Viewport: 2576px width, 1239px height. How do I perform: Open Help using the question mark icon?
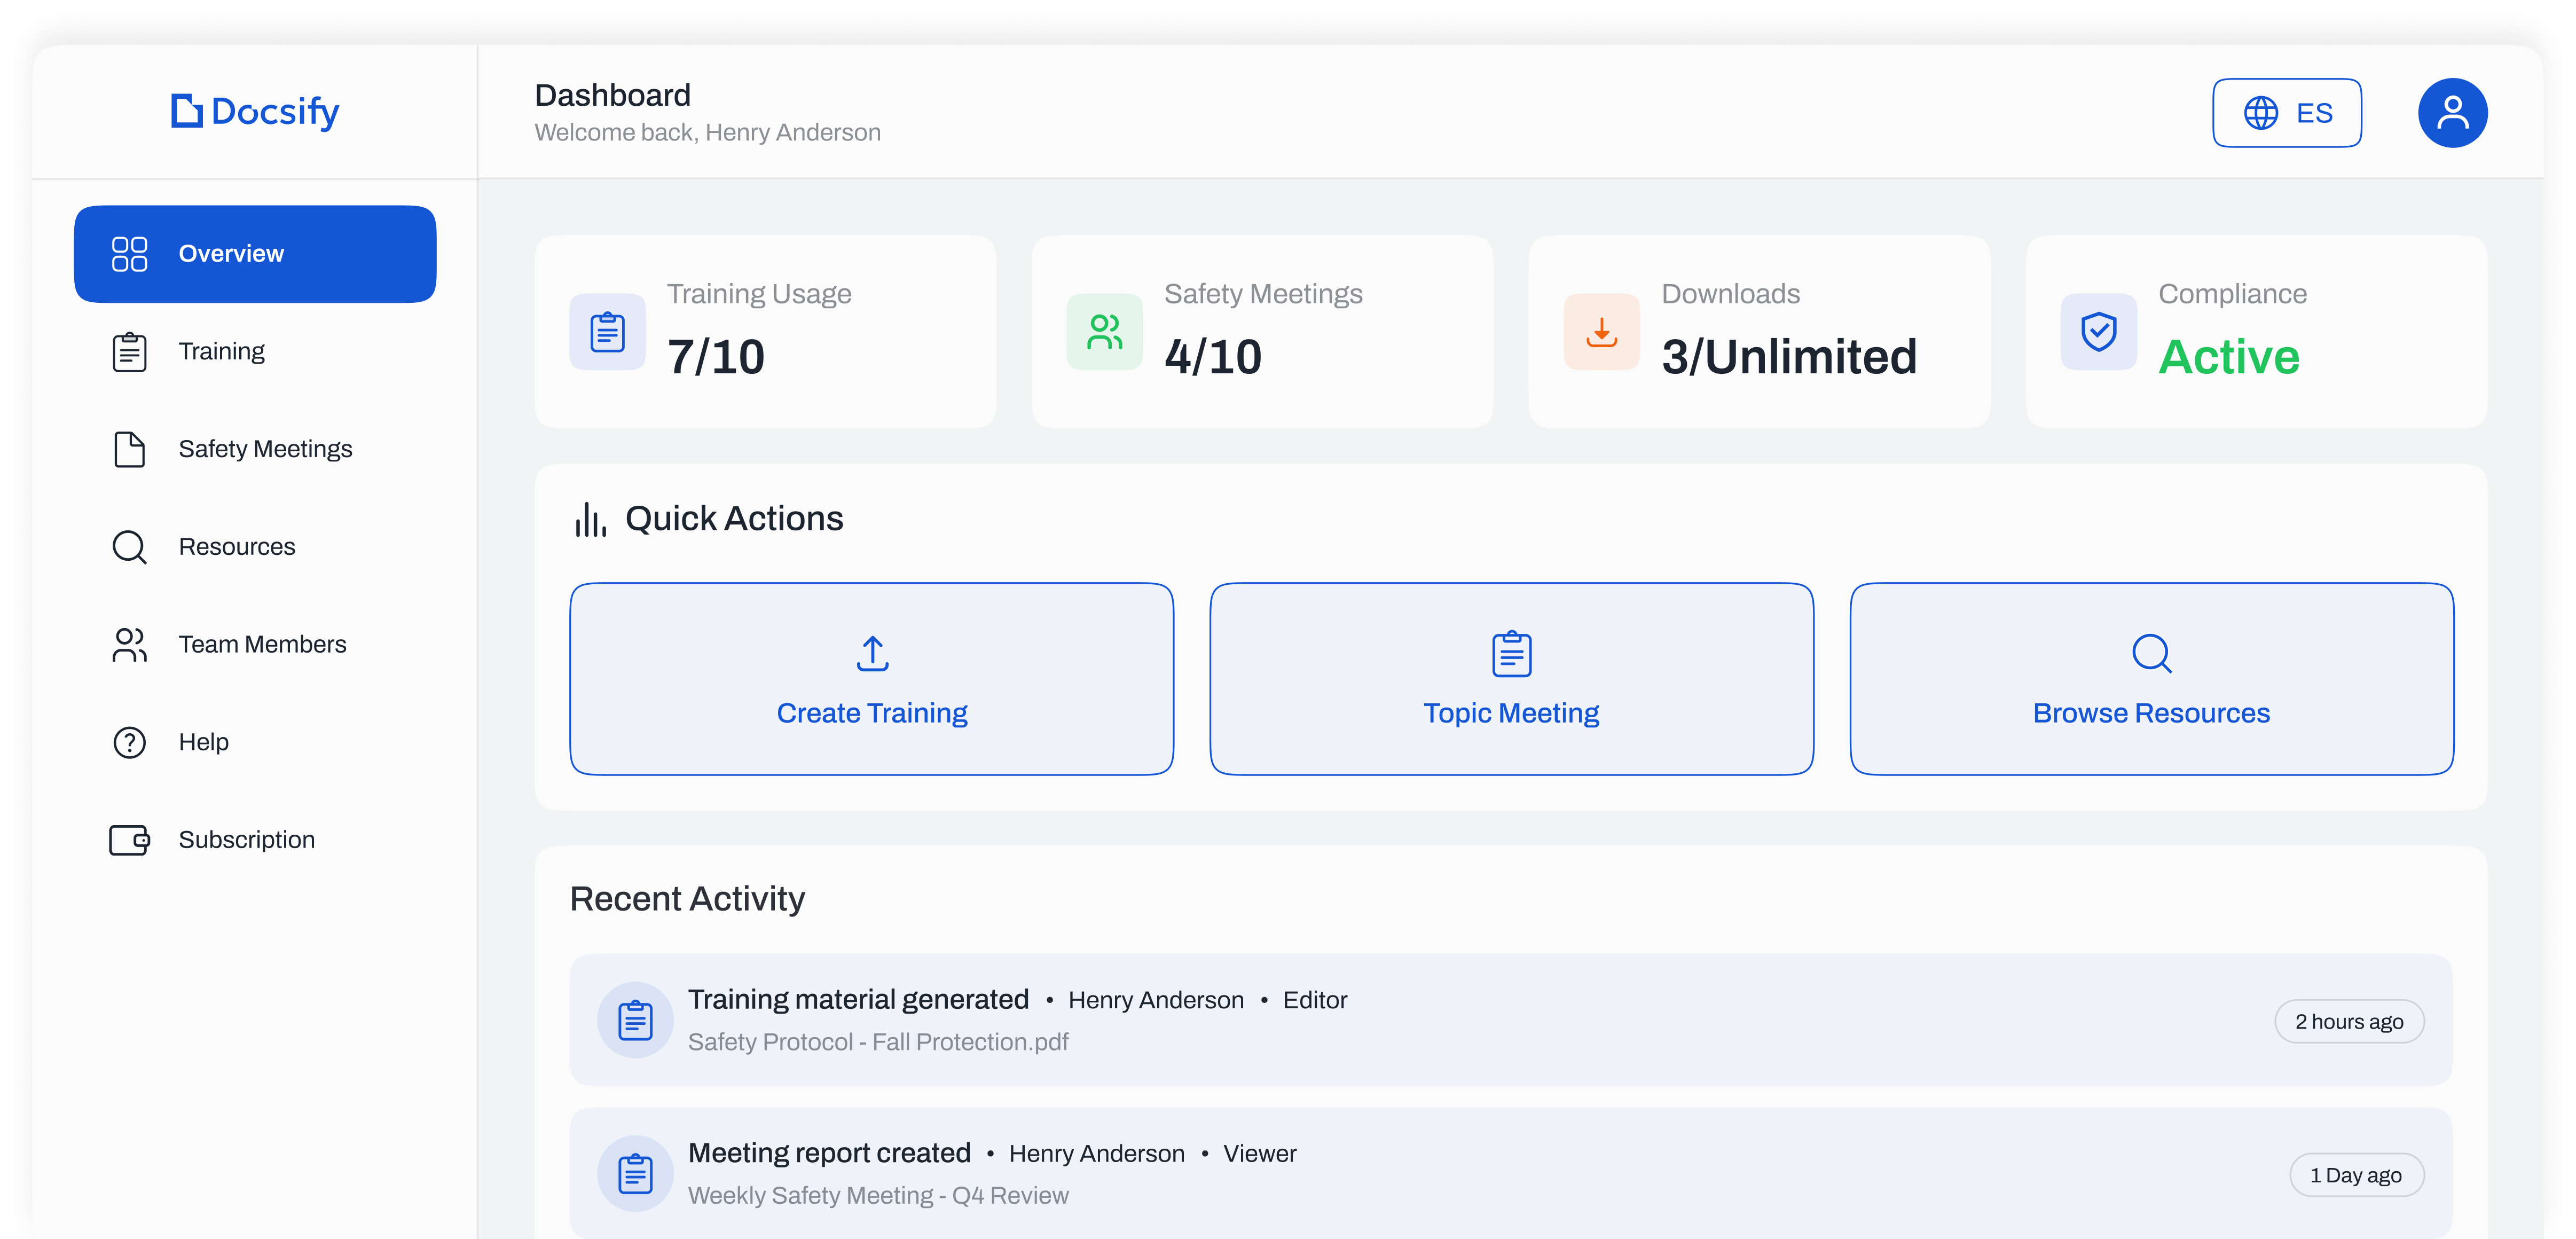click(129, 741)
